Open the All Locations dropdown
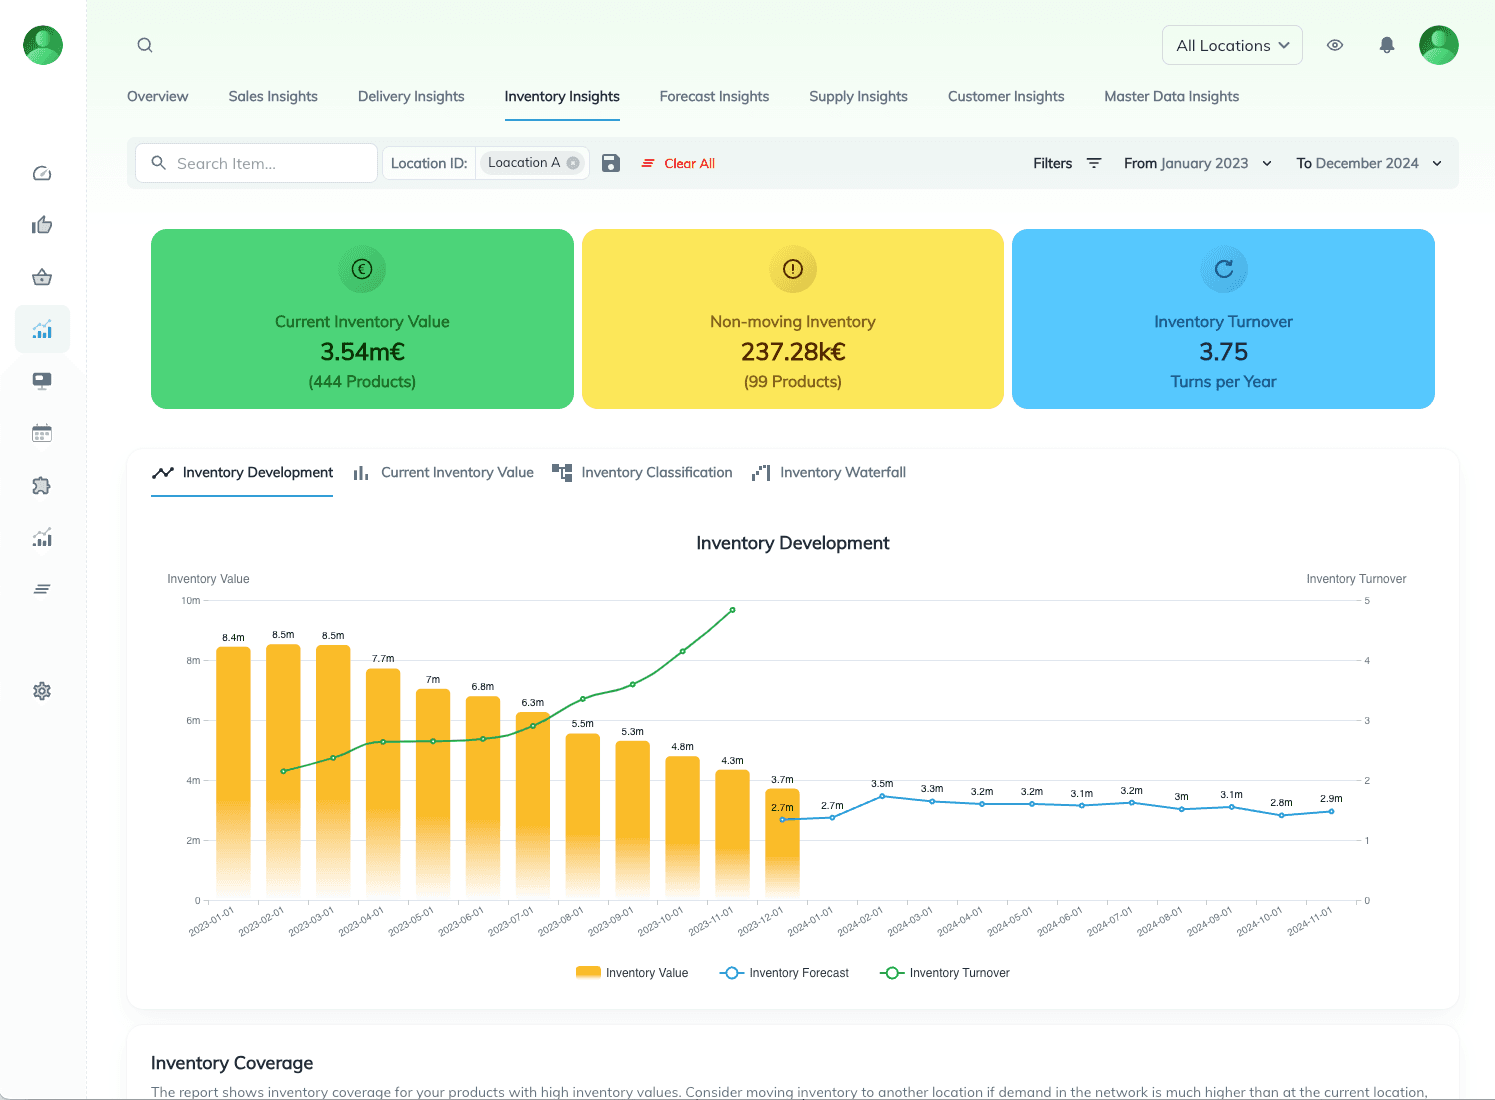The image size is (1495, 1100). click(1232, 45)
